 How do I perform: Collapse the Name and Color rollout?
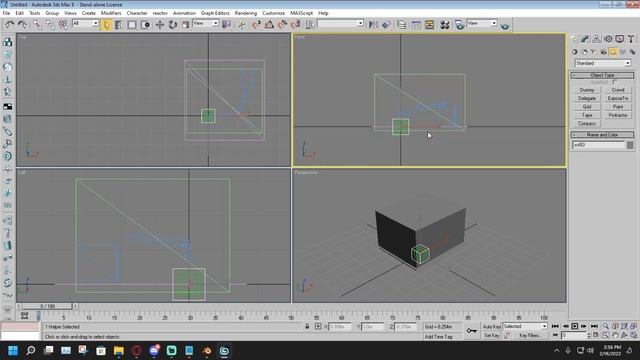coord(602,135)
